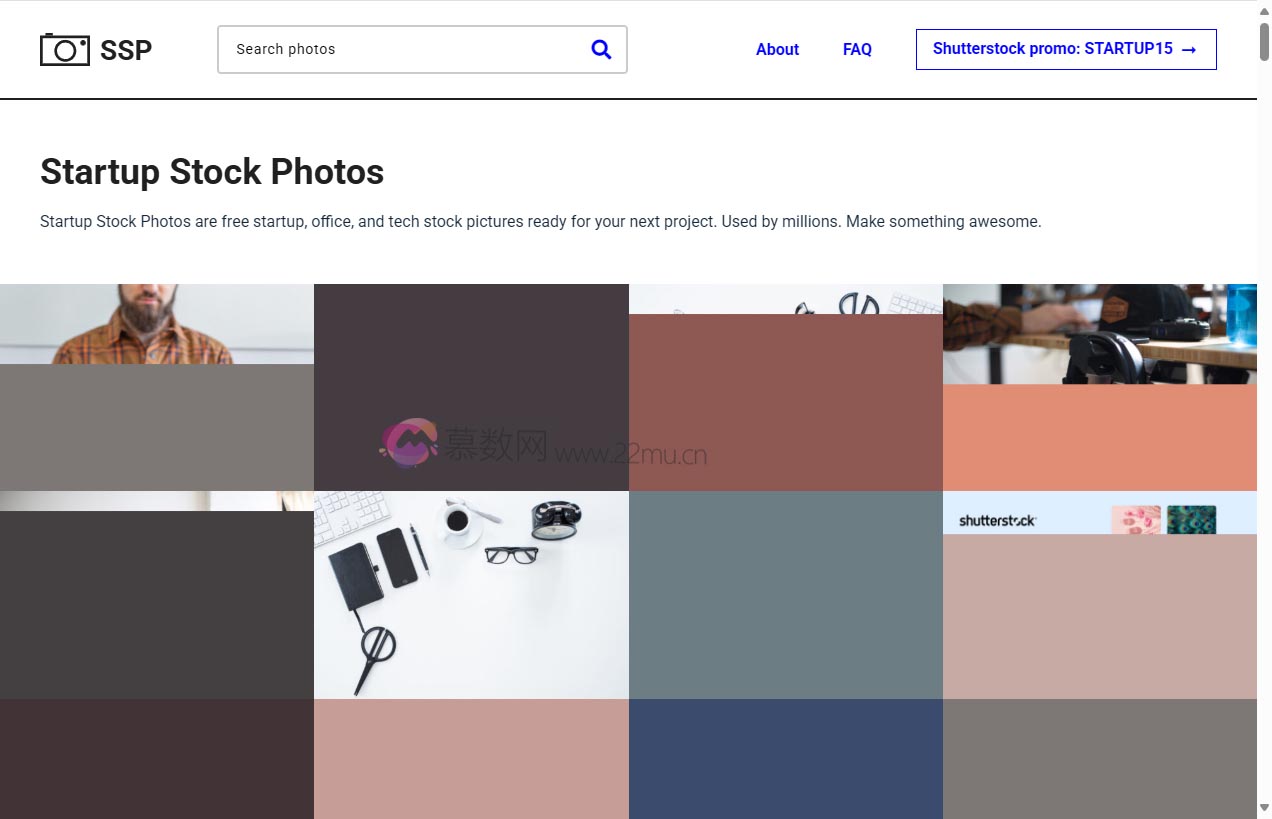Click the coral solid-color photo tile
Image resolution: width=1272 pixels, height=819 pixels.
tap(1100, 435)
